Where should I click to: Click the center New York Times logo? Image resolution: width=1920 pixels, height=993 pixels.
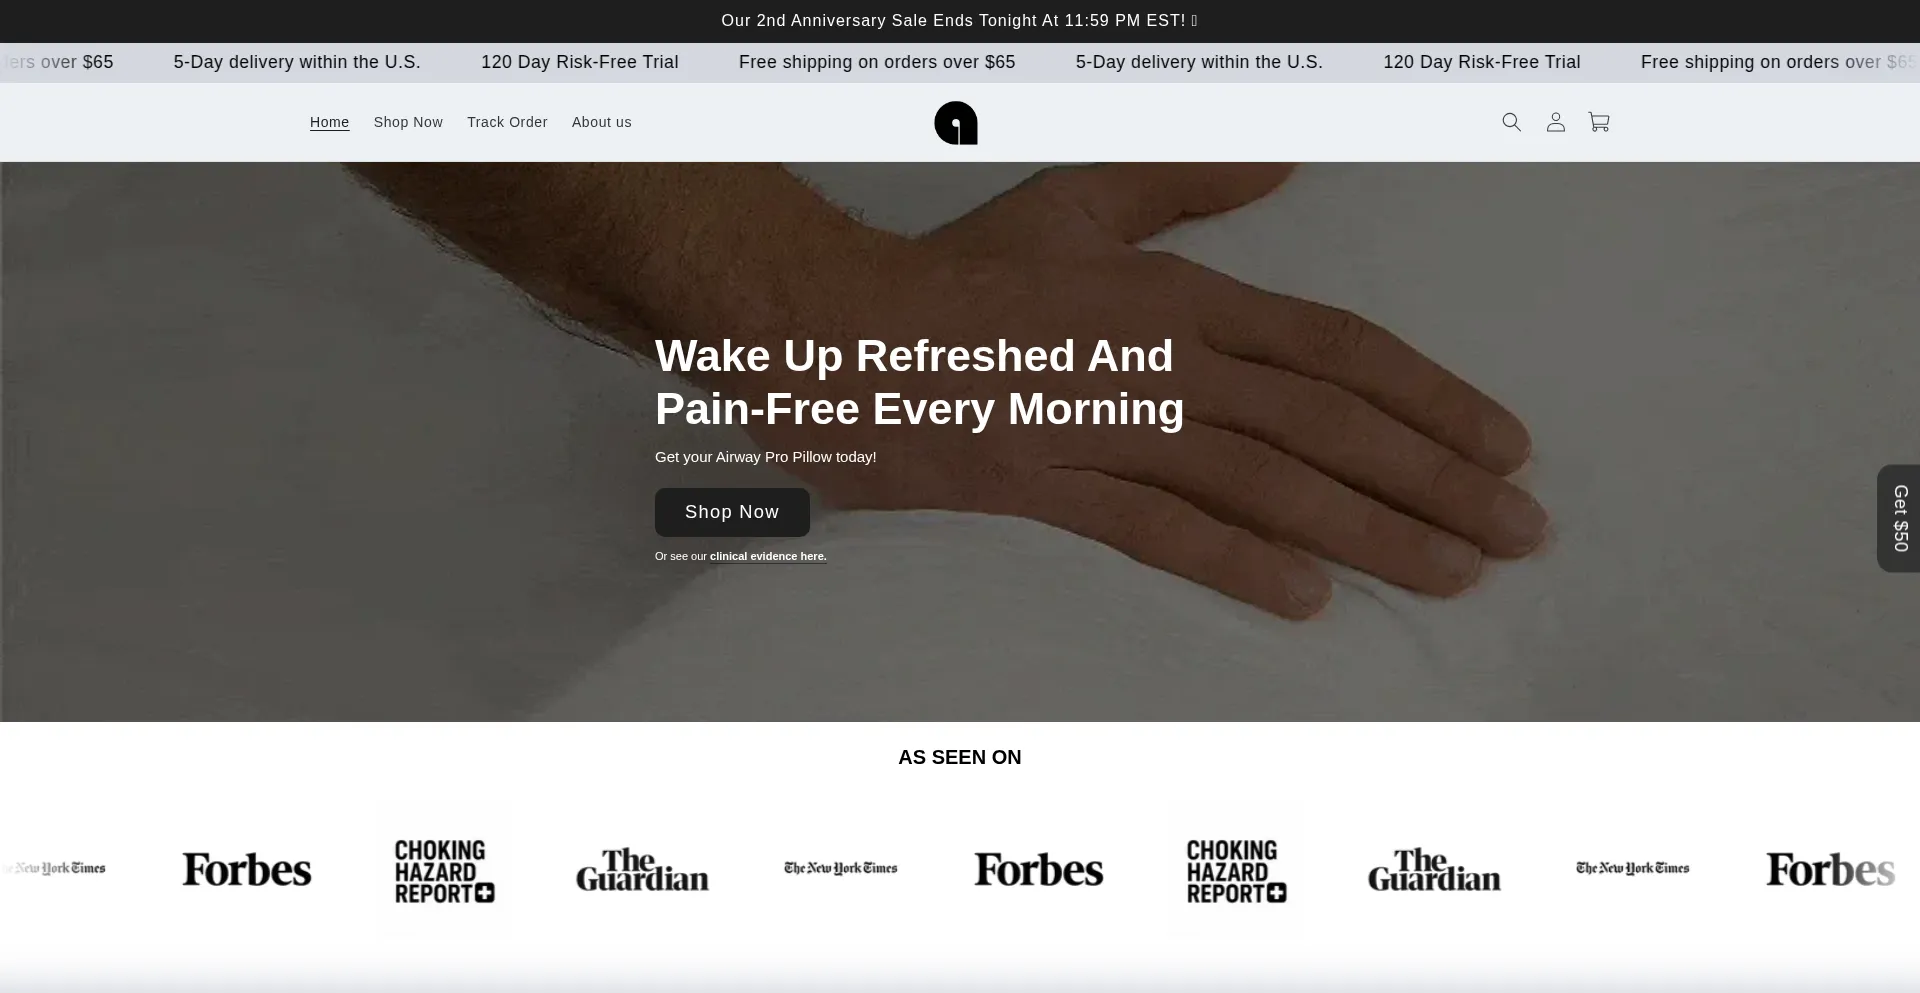pos(841,868)
